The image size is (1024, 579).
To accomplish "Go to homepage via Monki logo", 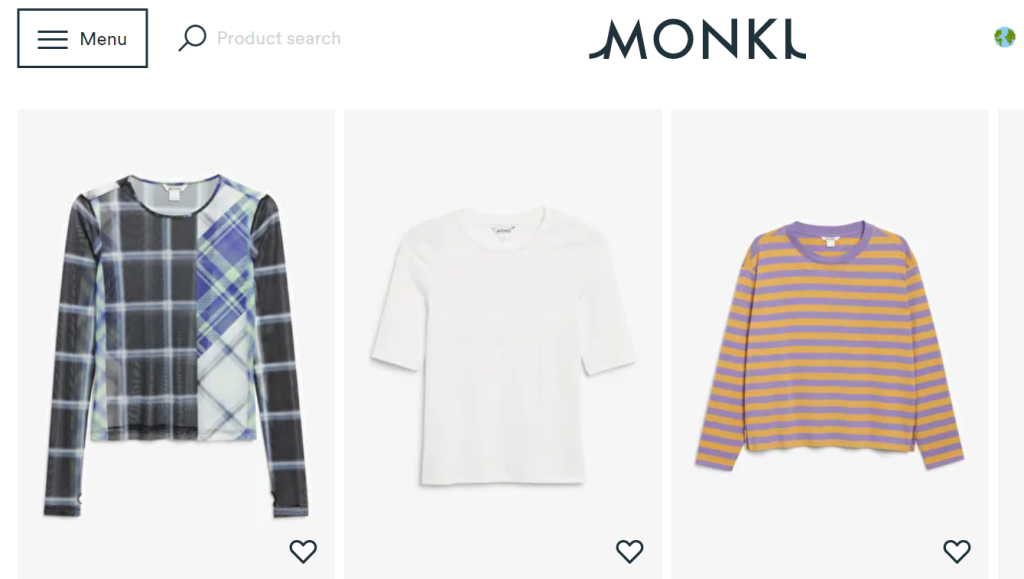I will click(x=697, y=39).
